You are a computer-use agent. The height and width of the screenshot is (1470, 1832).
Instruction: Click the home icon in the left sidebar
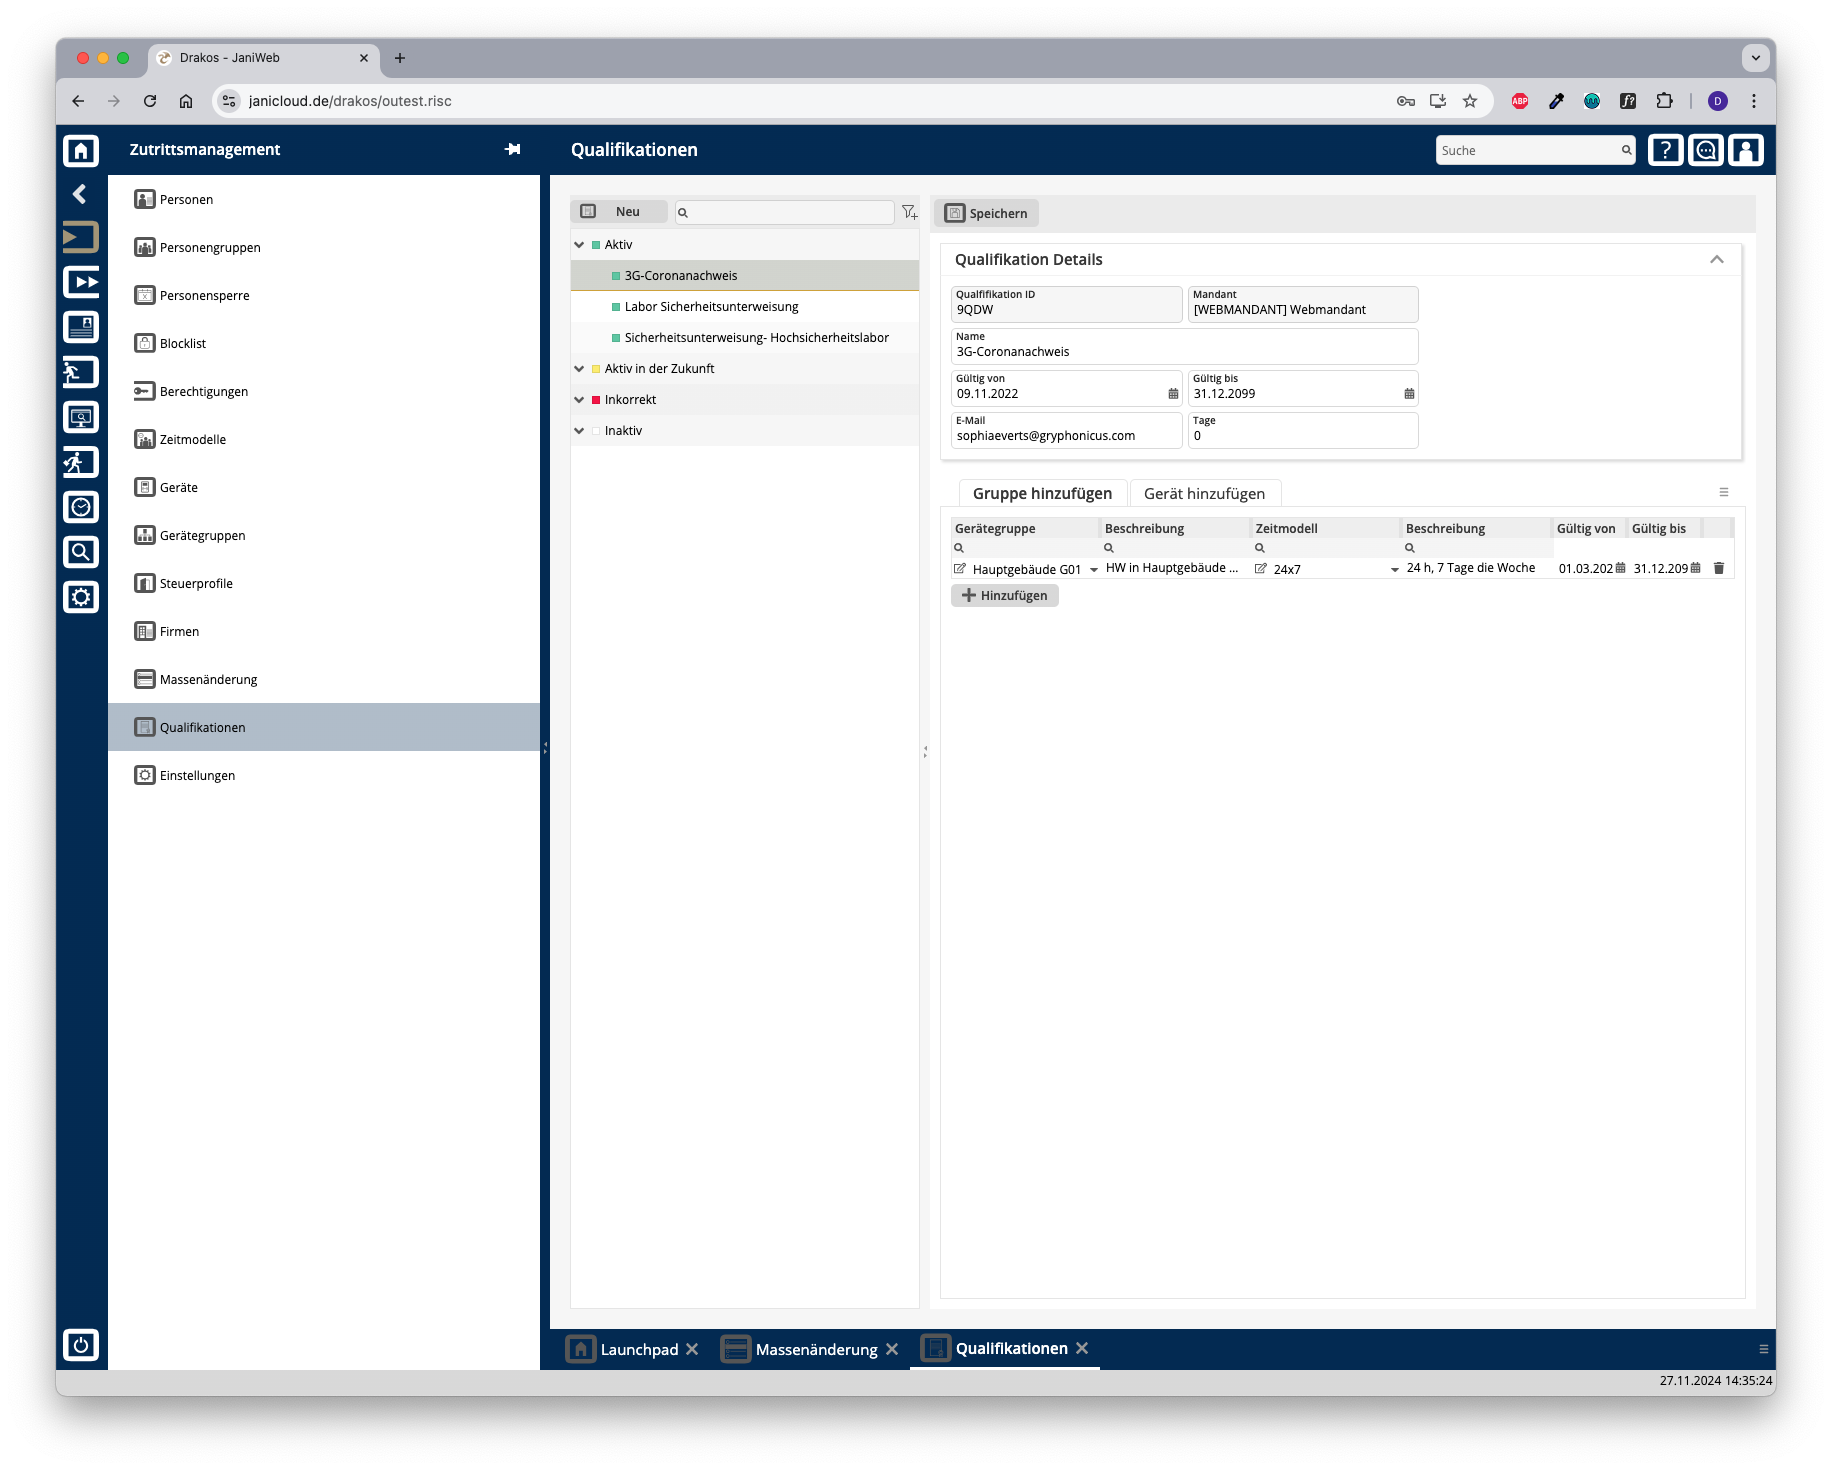[x=81, y=150]
